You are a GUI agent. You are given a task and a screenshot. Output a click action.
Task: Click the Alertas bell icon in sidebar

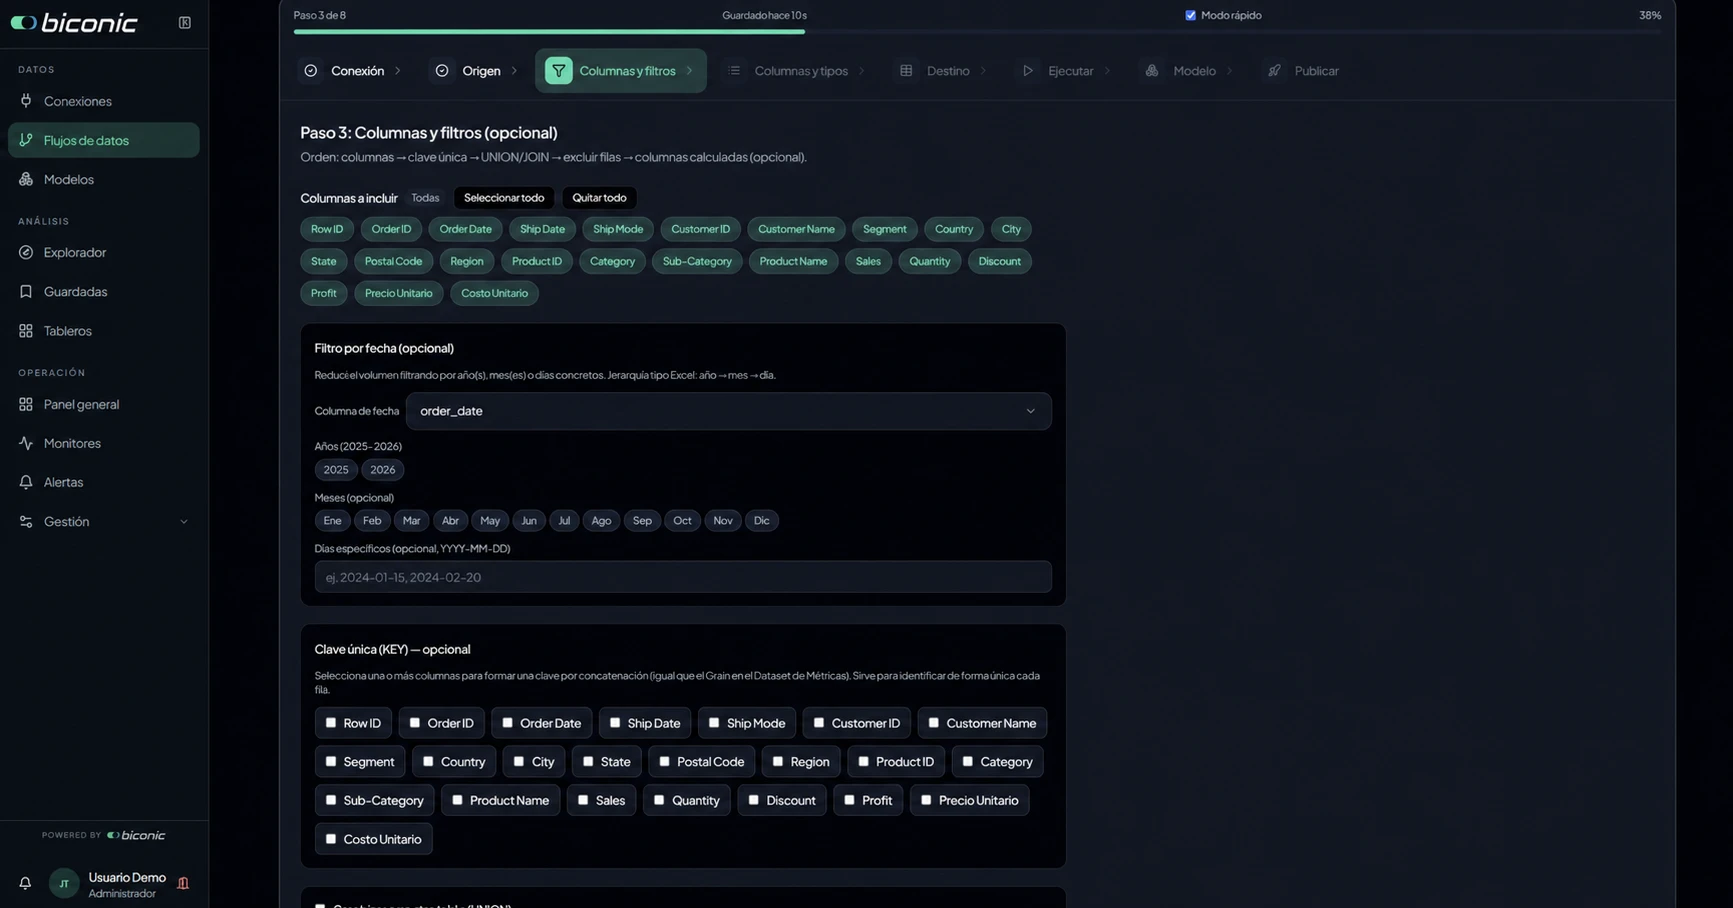(x=26, y=482)
